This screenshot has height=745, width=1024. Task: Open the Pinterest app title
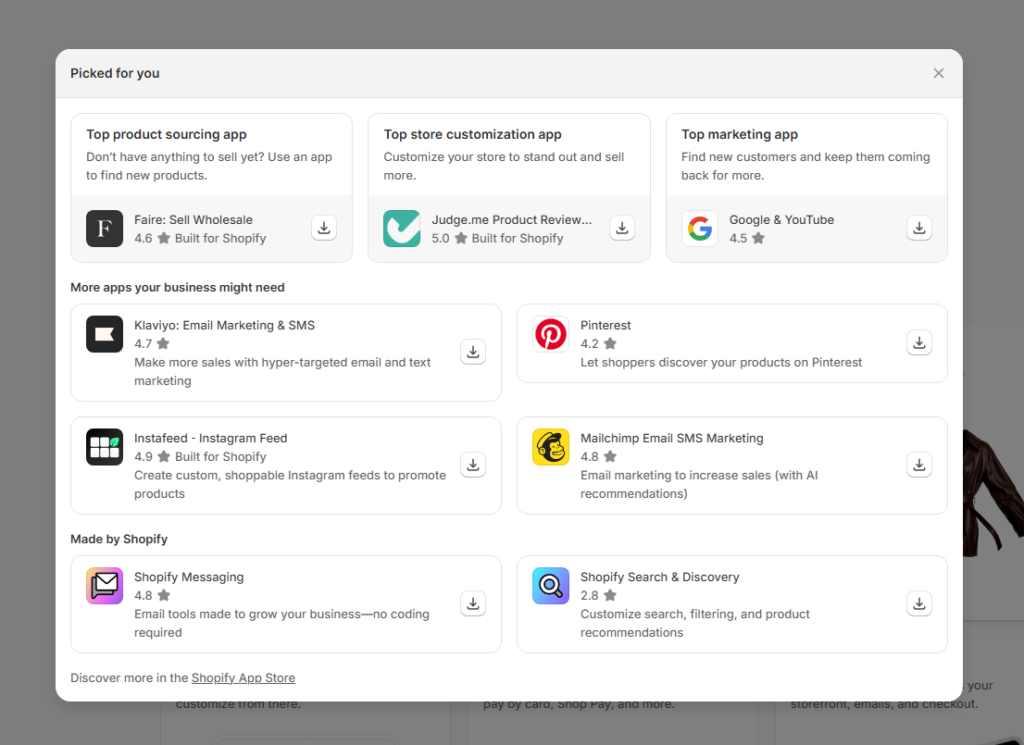[605, 325]
